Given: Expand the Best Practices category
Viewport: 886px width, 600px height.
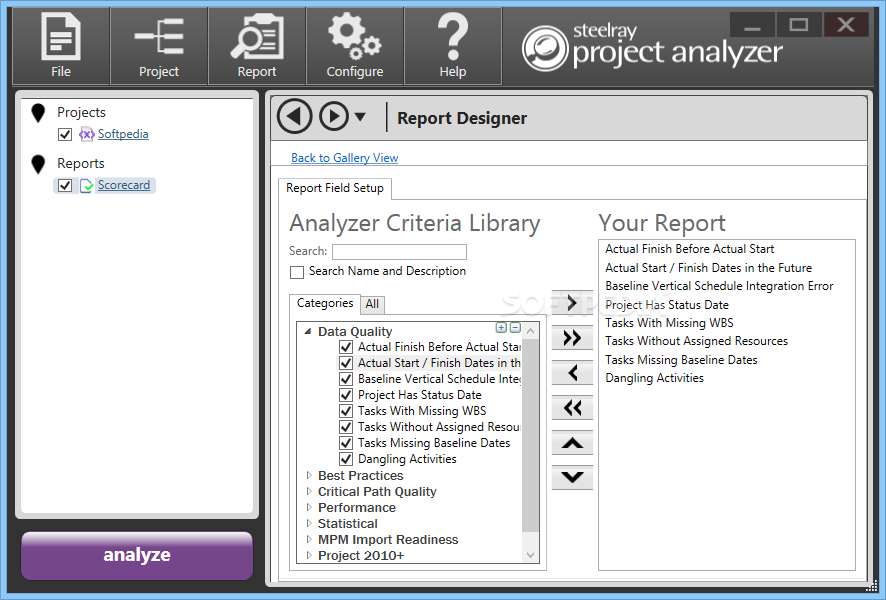Looking at the screenshot, I should point(309,475).
